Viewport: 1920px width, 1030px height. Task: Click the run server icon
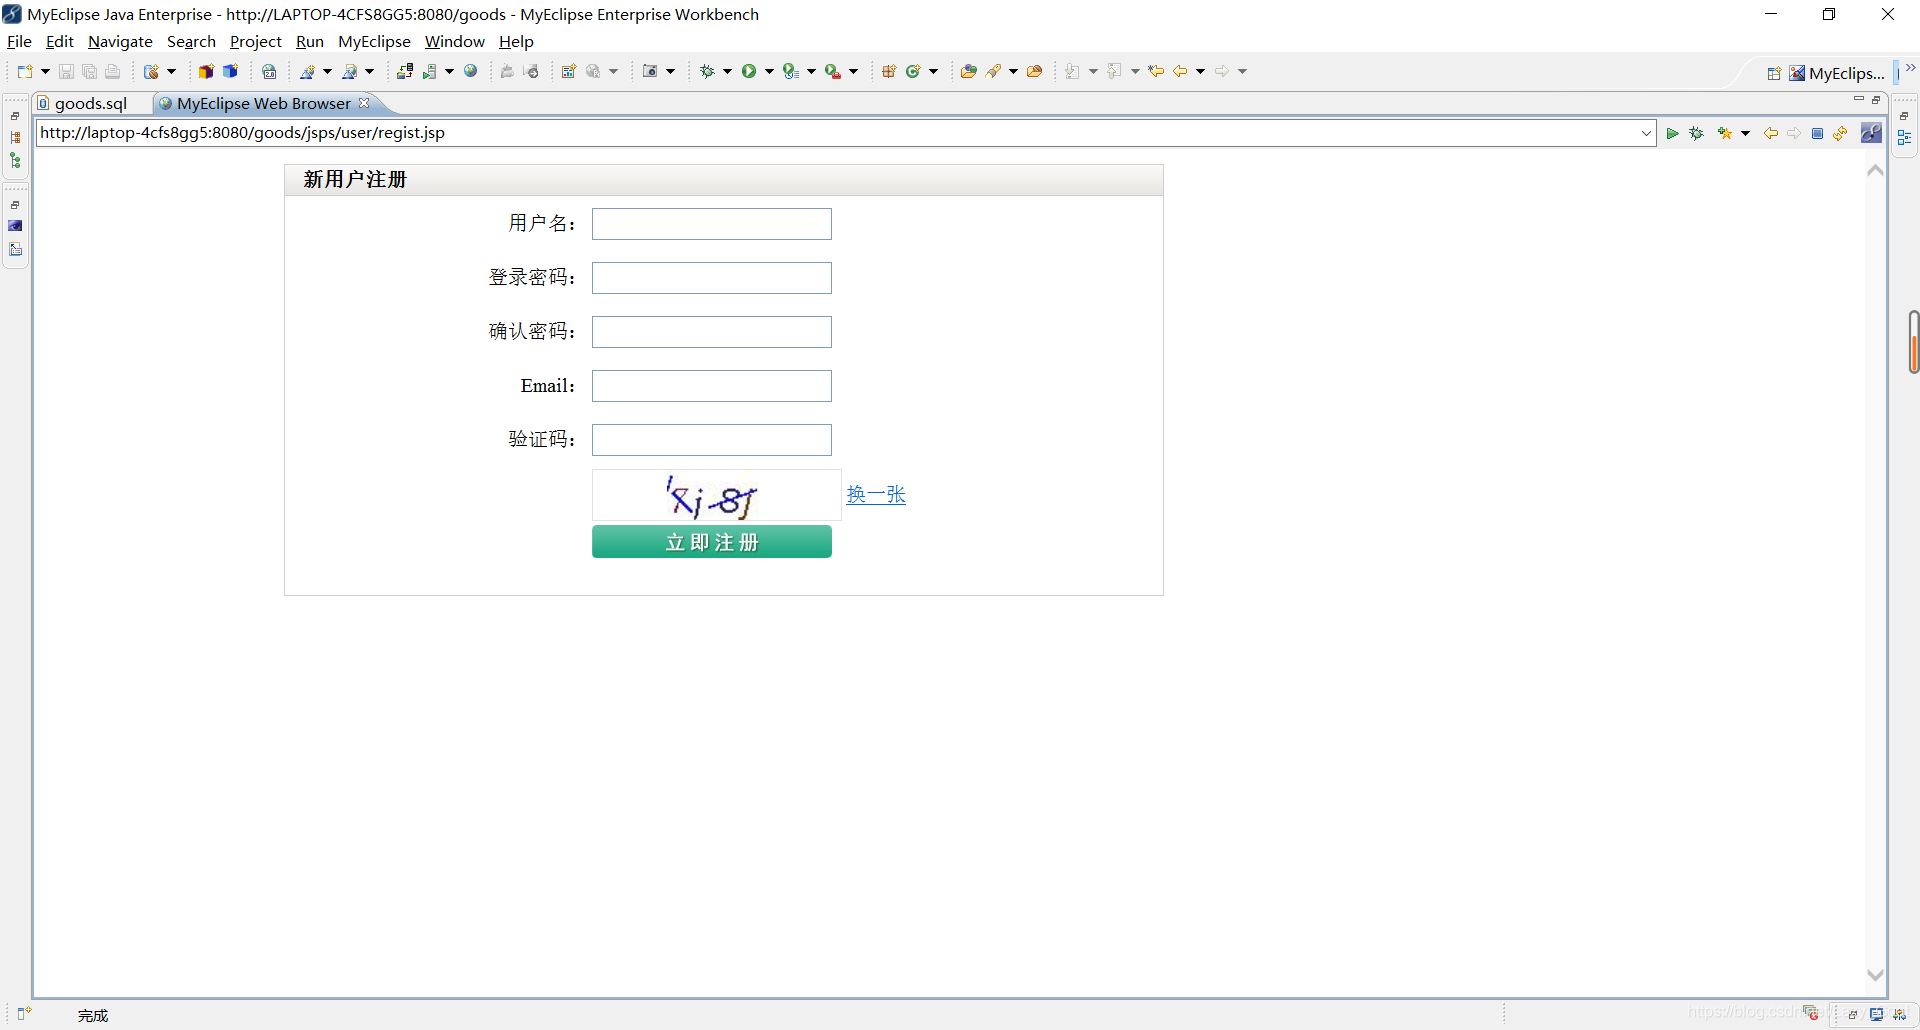[x=430, y=71]
